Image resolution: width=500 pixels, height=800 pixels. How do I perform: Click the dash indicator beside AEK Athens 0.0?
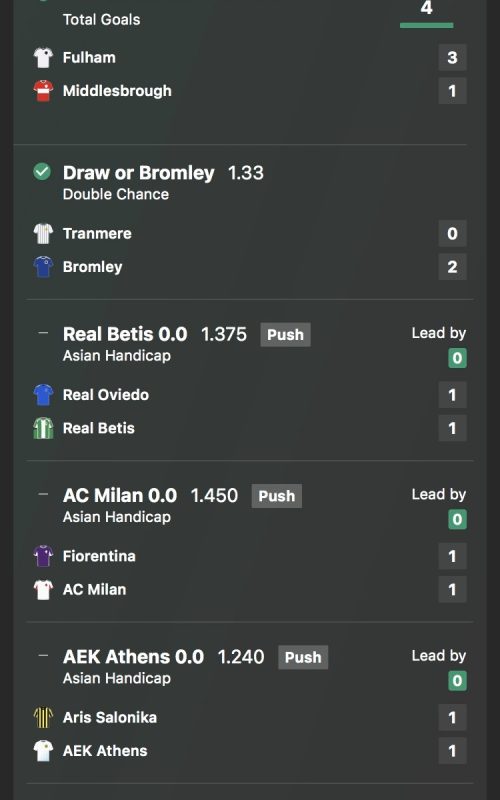click(x=43, y=656)
